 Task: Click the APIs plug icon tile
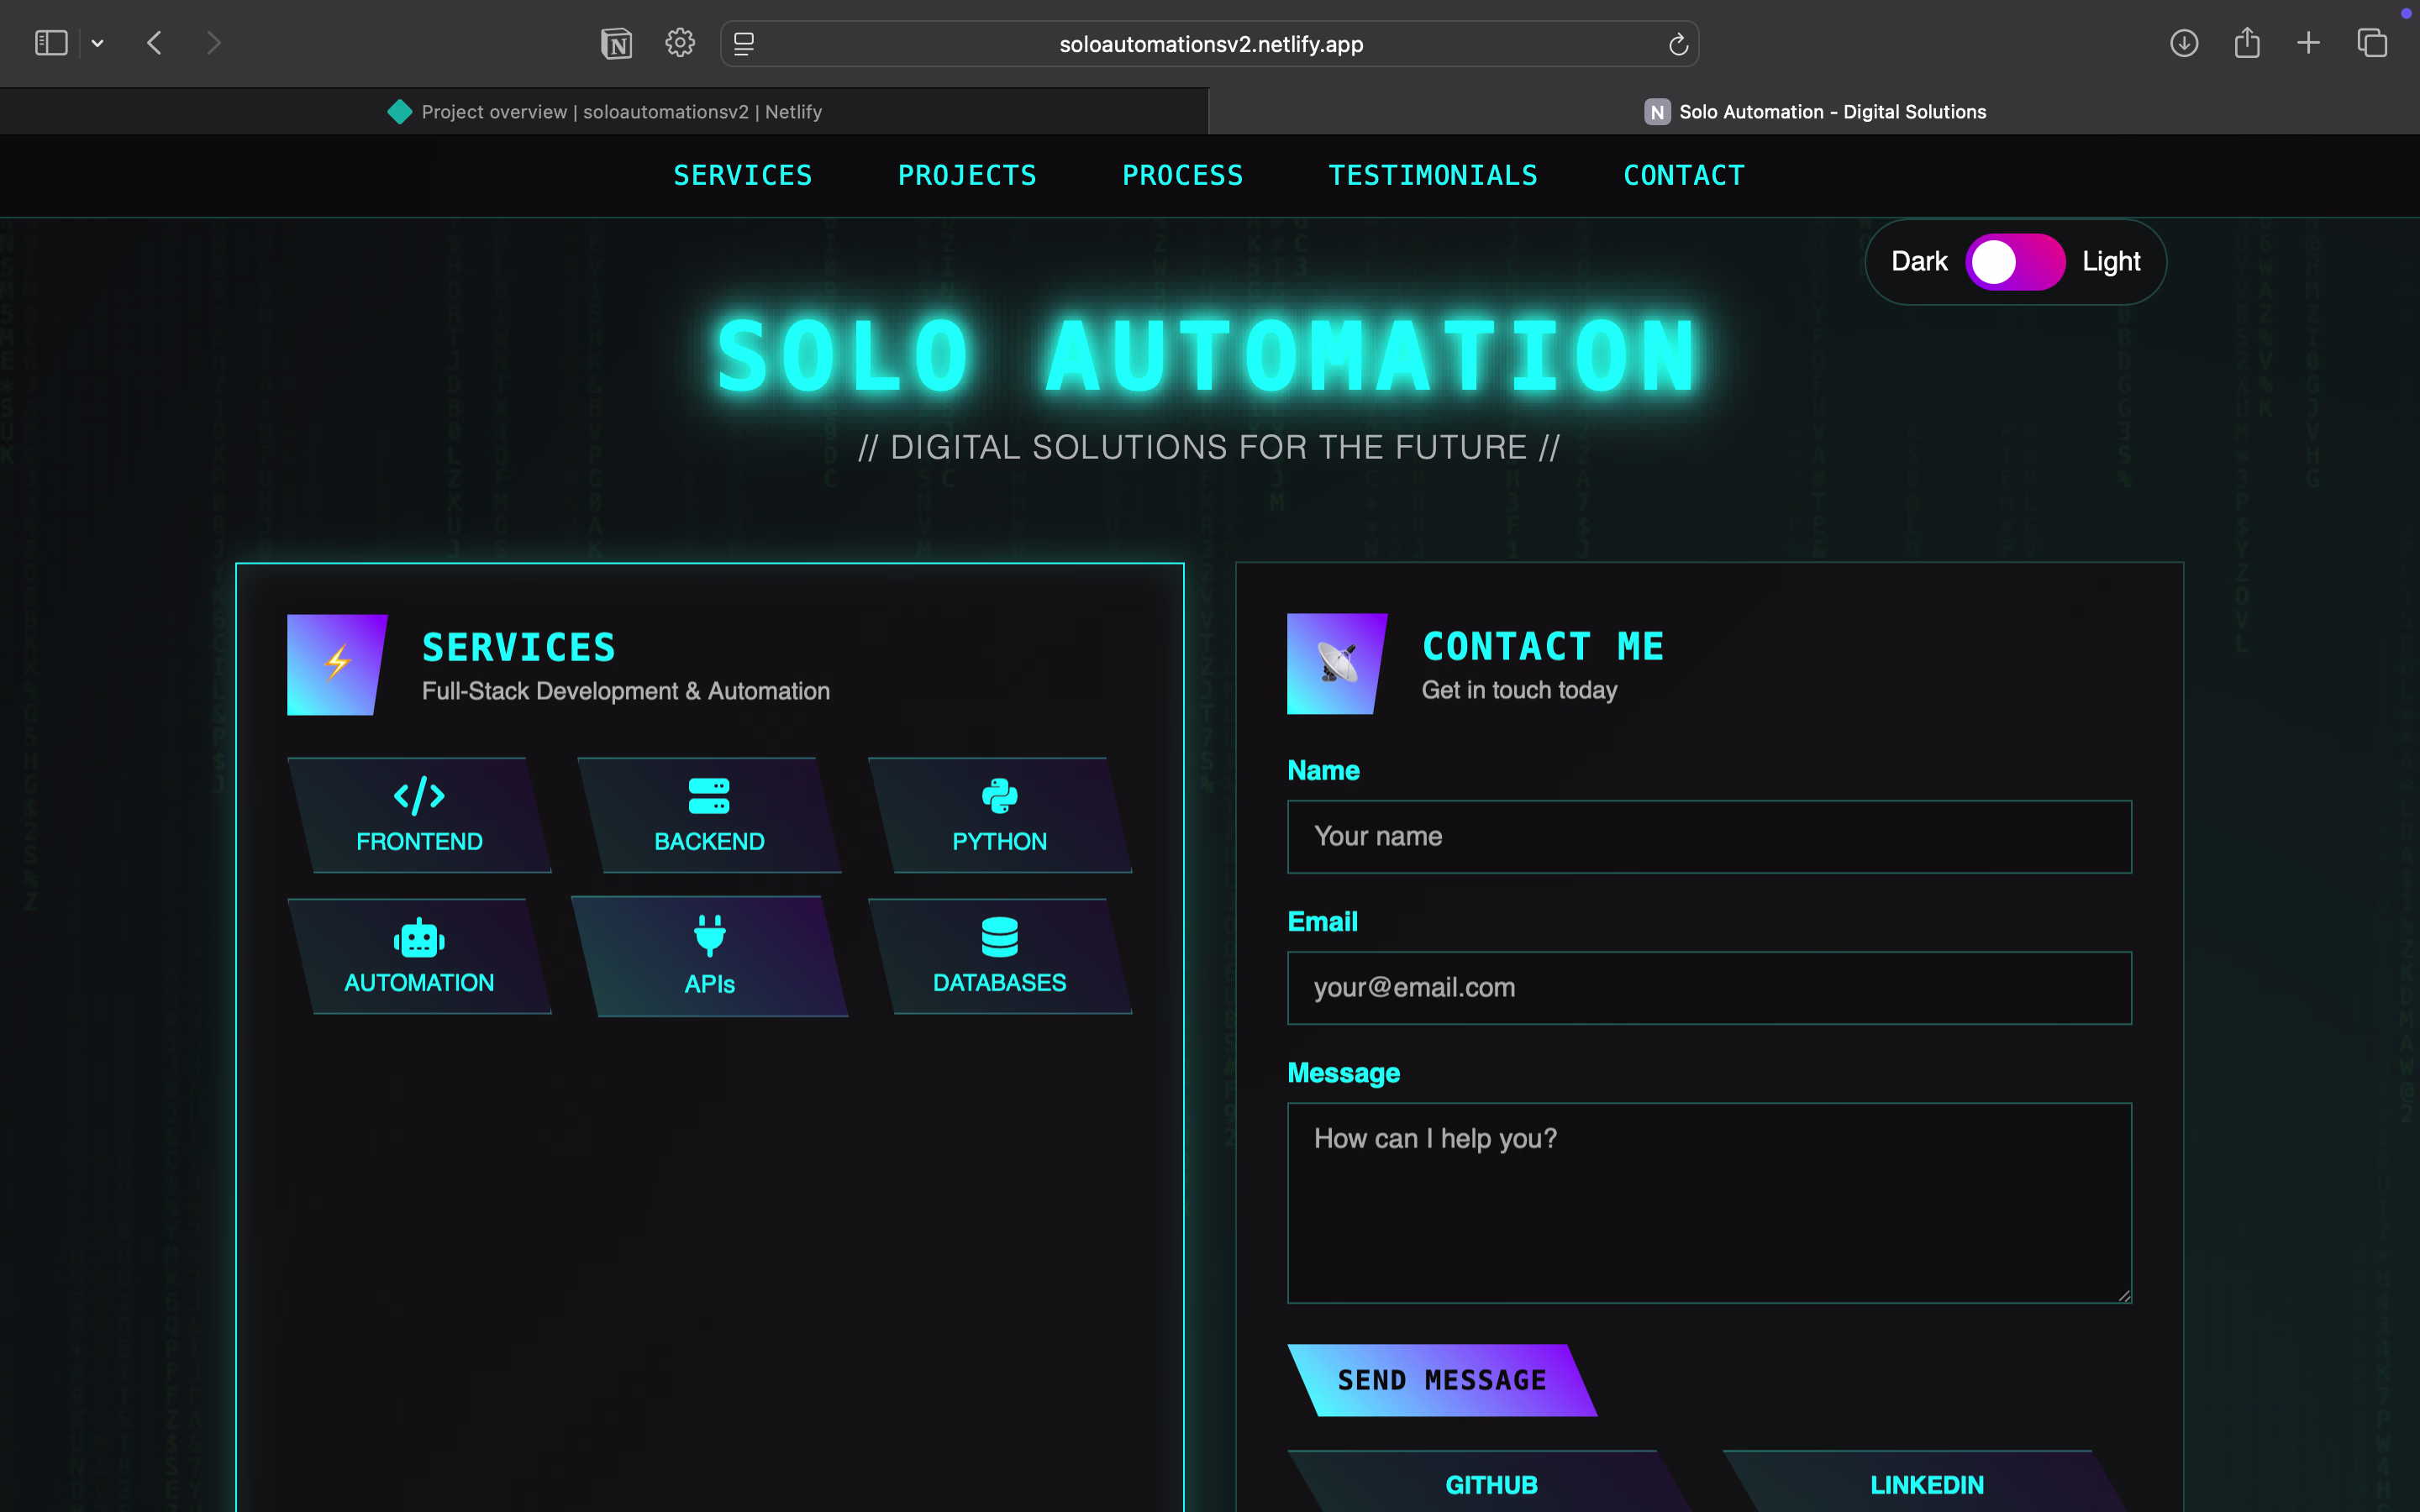tap(709, 956)
